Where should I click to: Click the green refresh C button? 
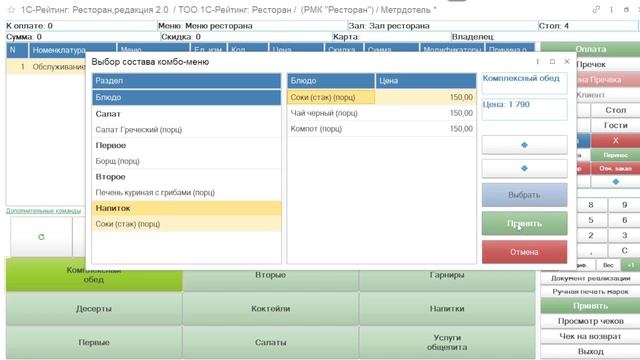click(41, 237)
